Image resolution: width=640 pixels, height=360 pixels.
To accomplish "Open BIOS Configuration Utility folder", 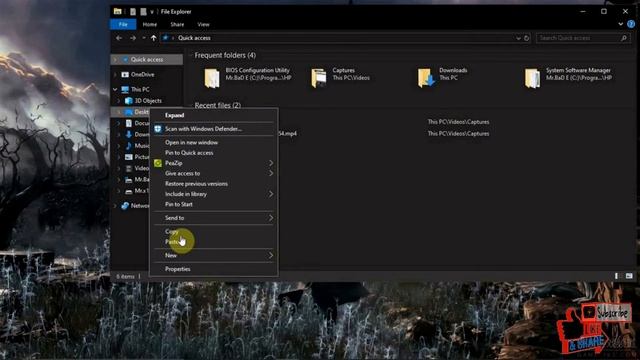I will click(x=248, y=78).
